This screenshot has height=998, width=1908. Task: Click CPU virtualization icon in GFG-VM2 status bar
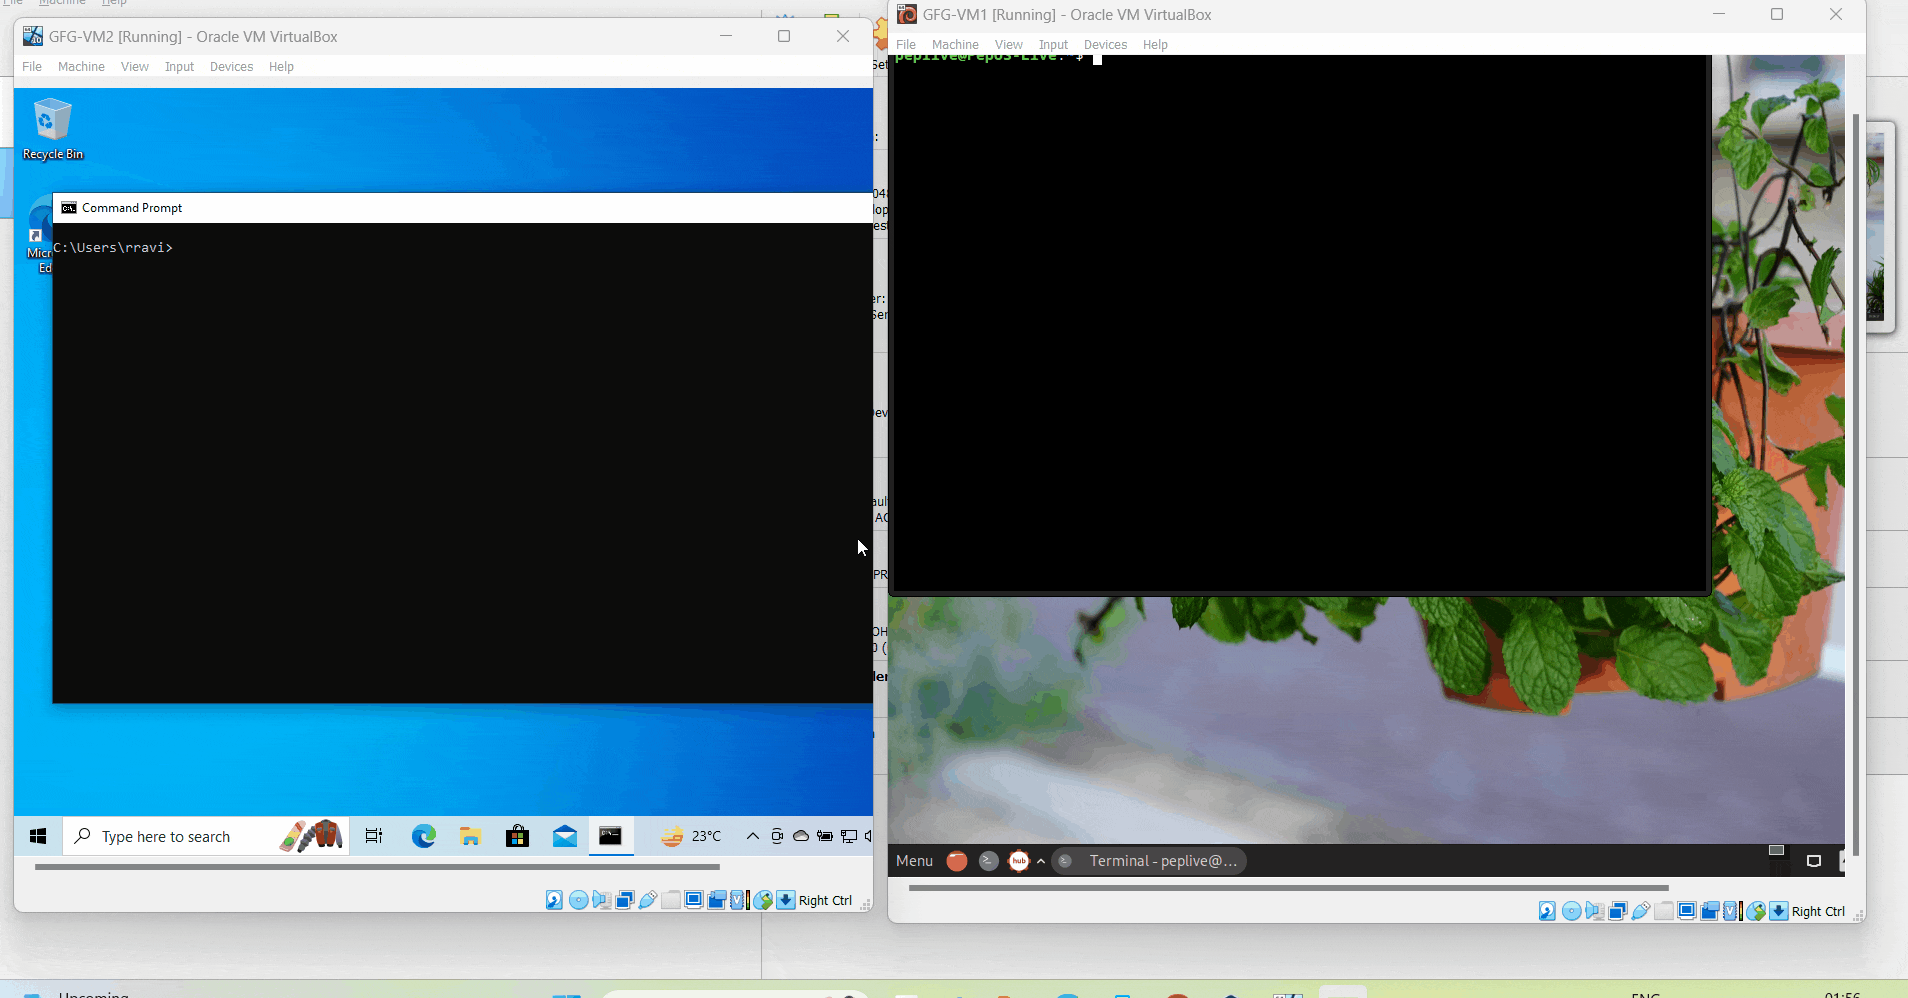click(x=739, y=900)
